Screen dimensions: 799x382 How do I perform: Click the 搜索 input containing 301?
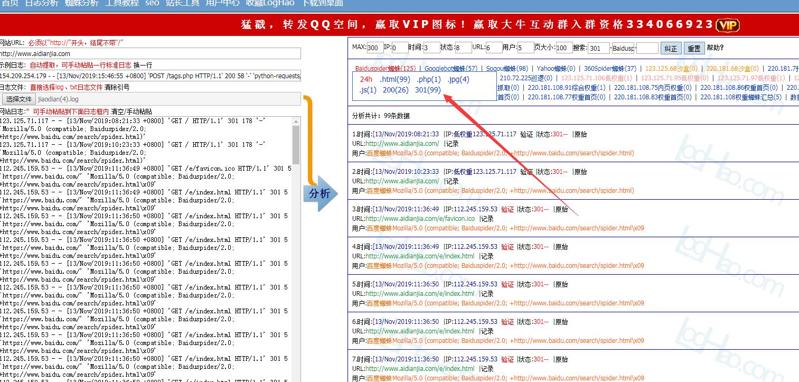click(x=598, y=48)
